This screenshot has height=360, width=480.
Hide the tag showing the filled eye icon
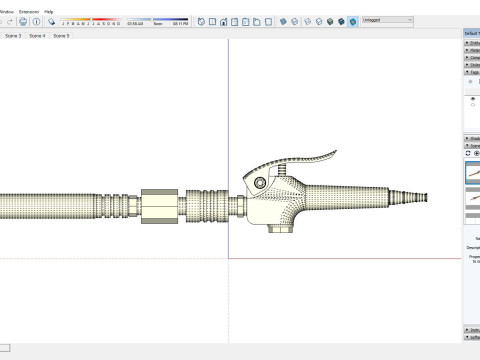point(473,99)
